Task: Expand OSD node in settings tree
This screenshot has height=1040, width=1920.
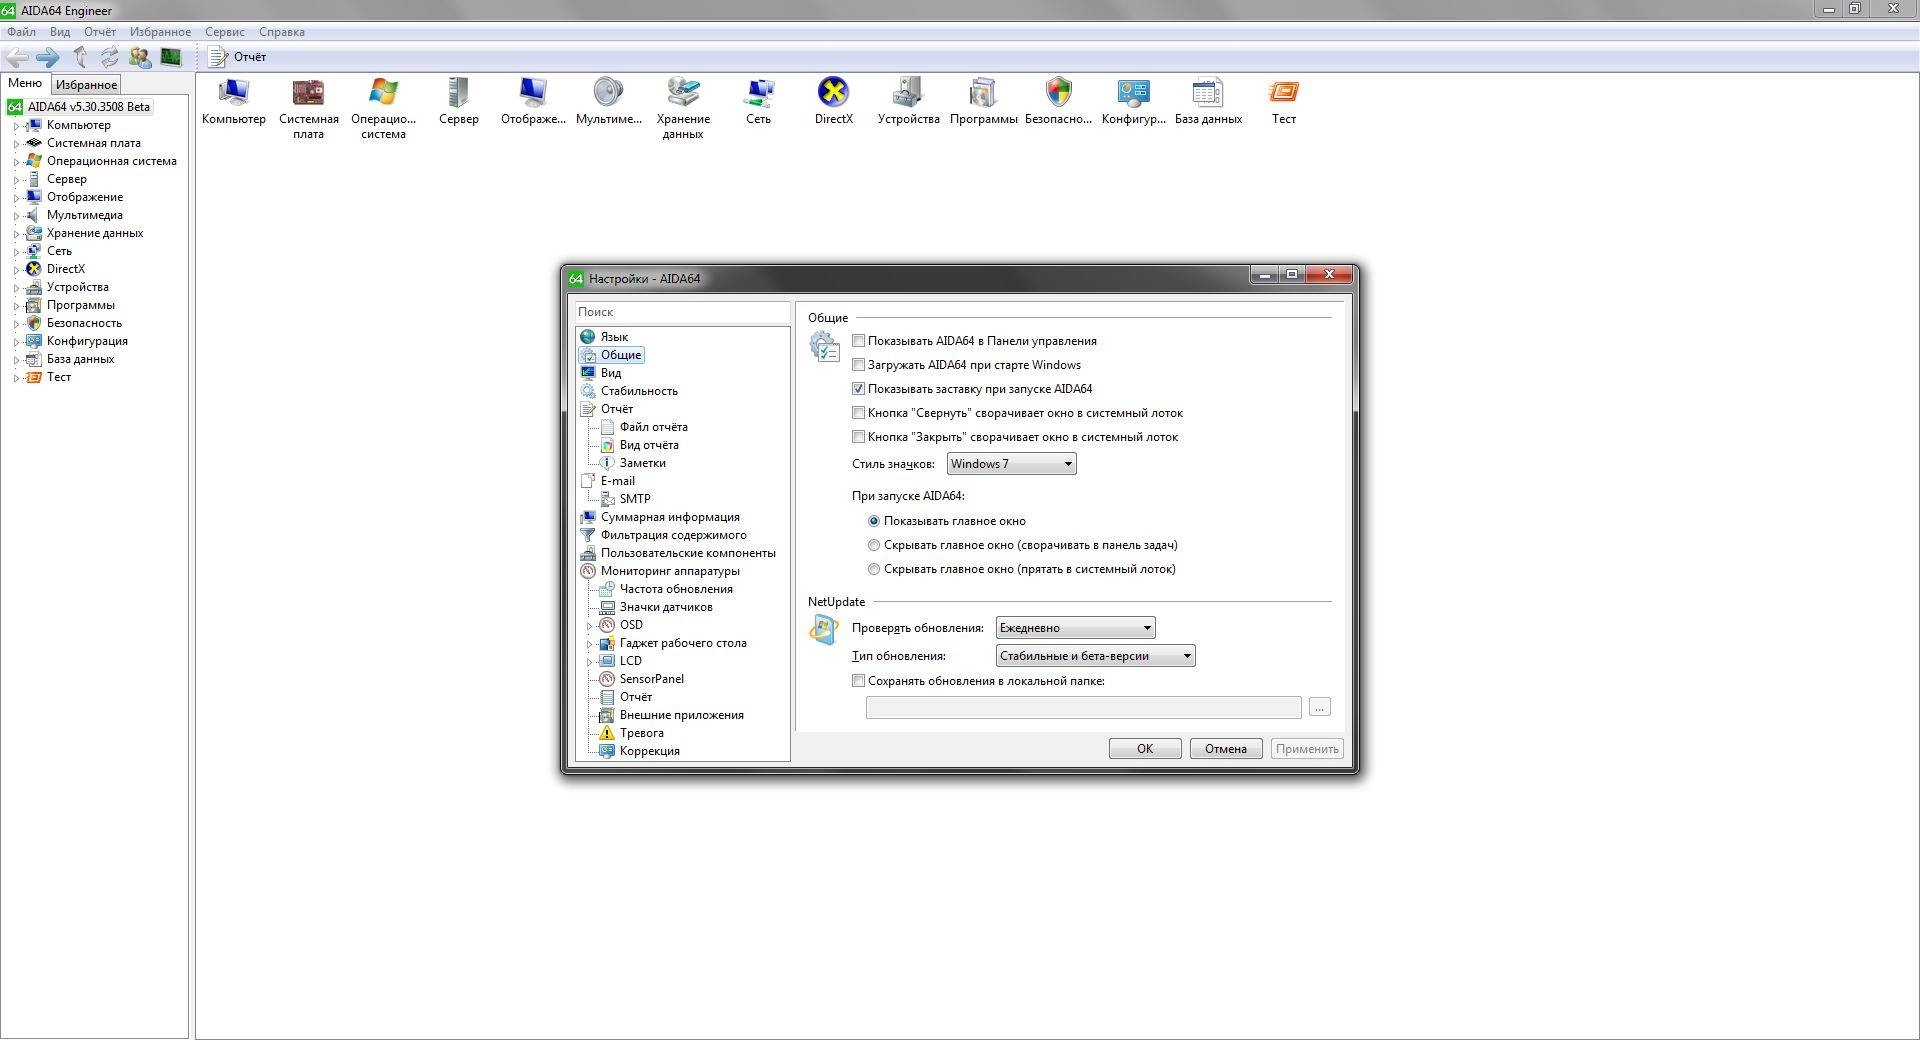Action: click(x=589, y=626)
